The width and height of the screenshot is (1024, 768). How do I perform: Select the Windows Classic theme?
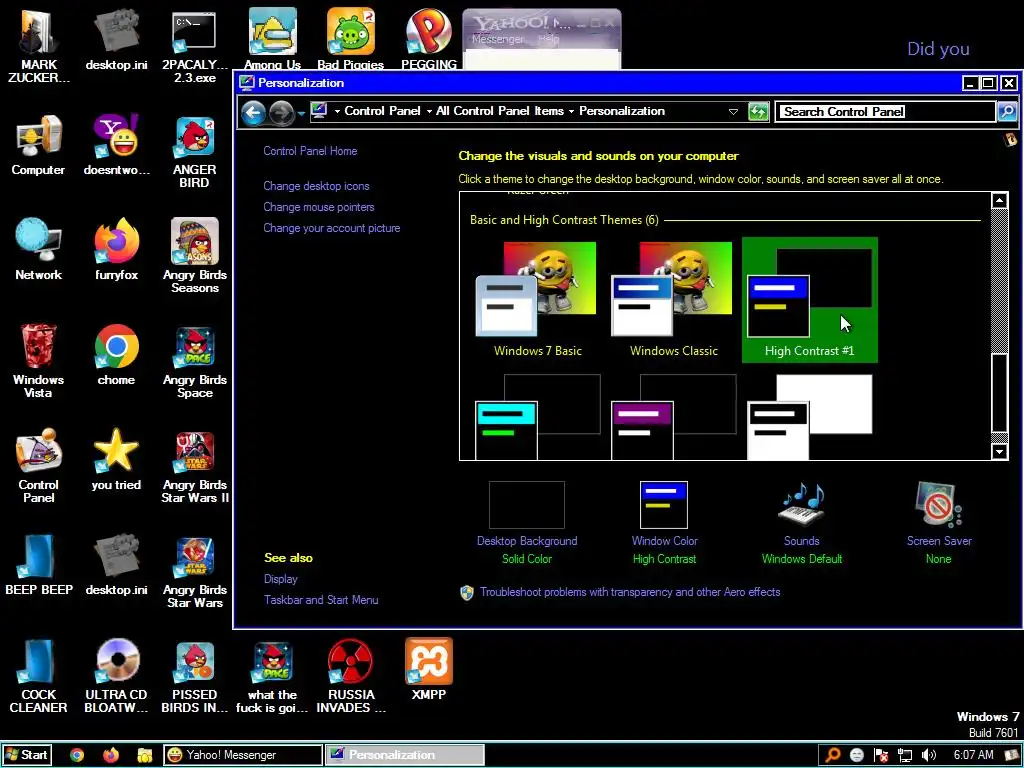pos(673,300)
